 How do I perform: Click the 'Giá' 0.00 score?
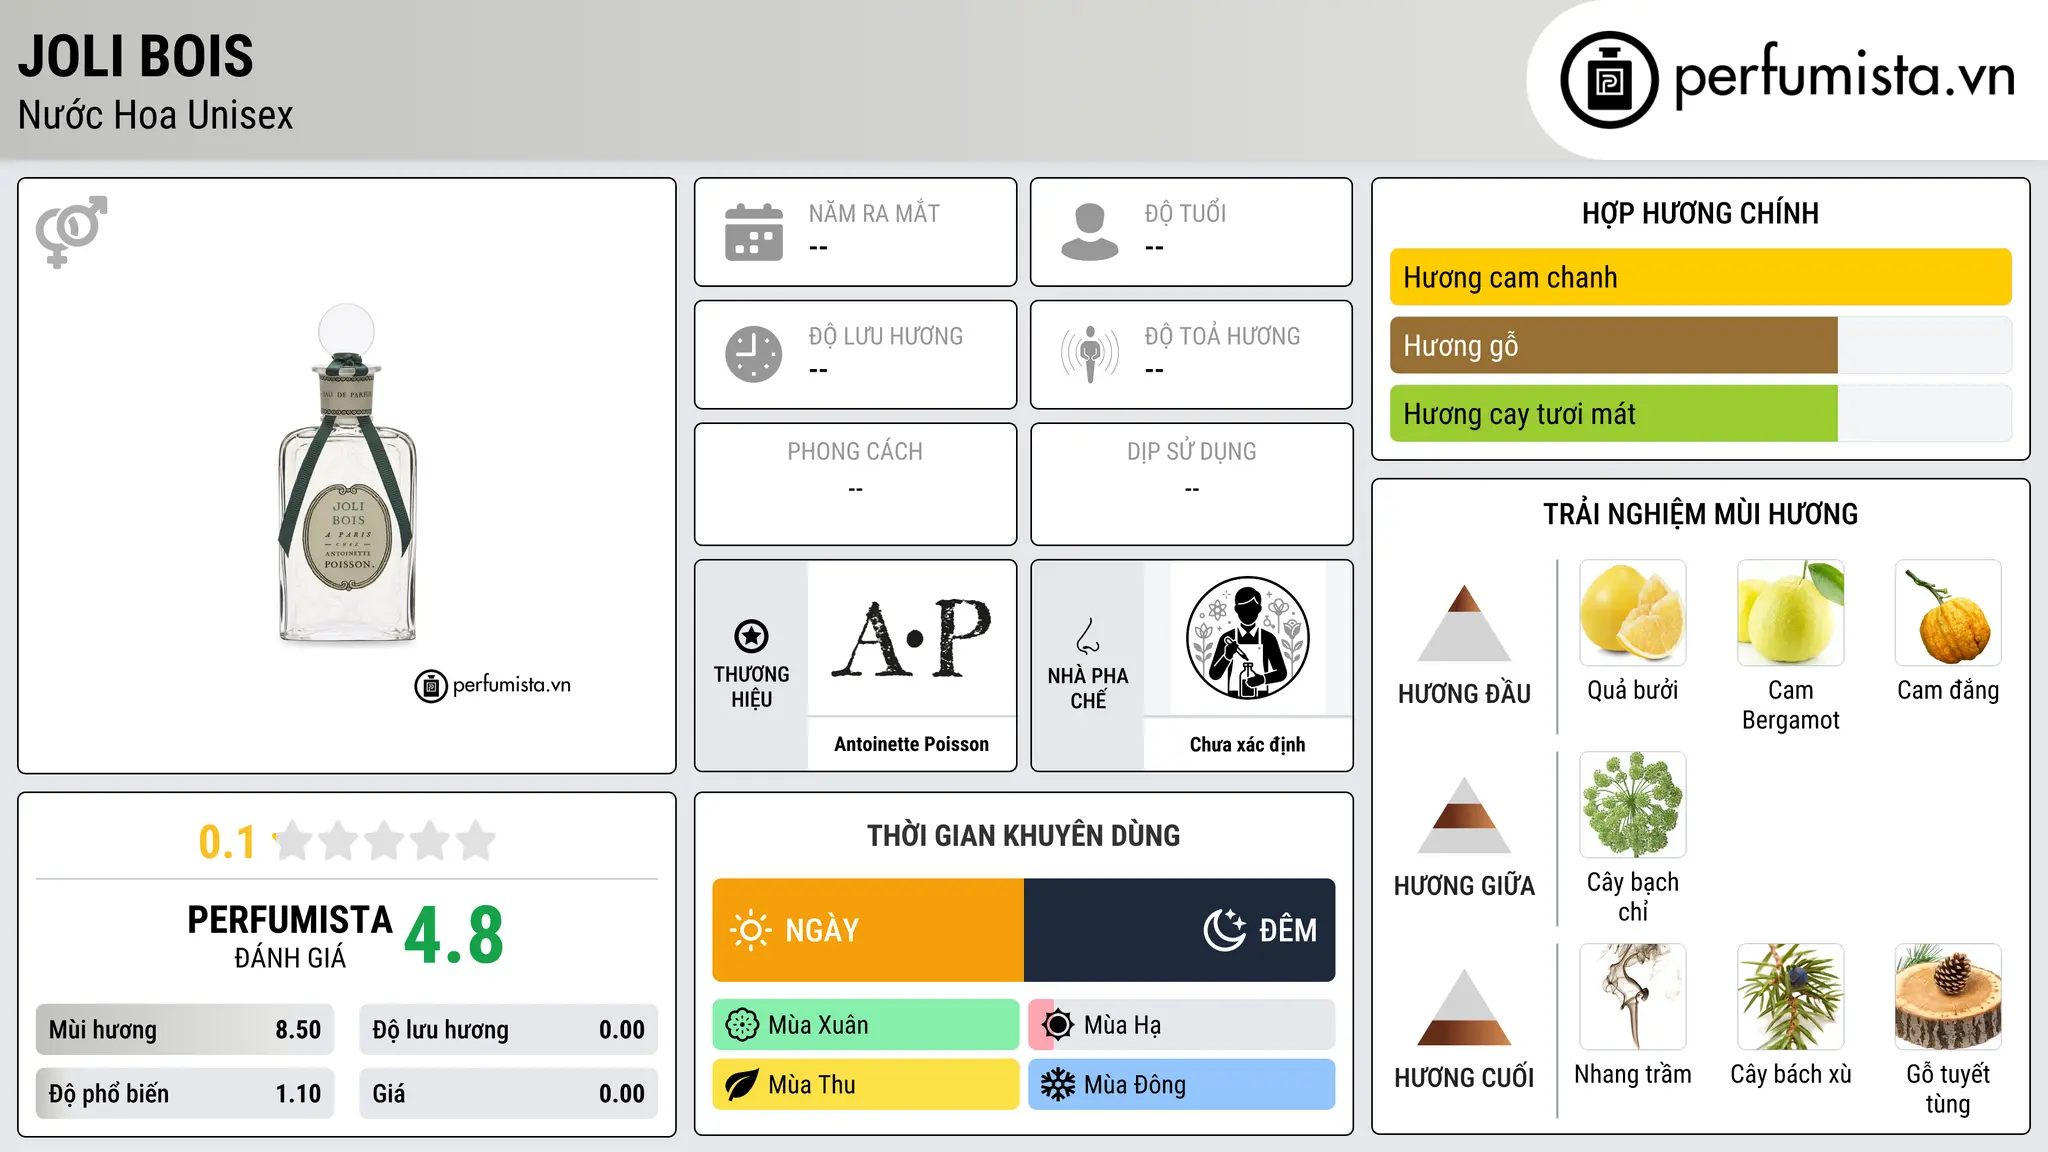point(509,1094)
